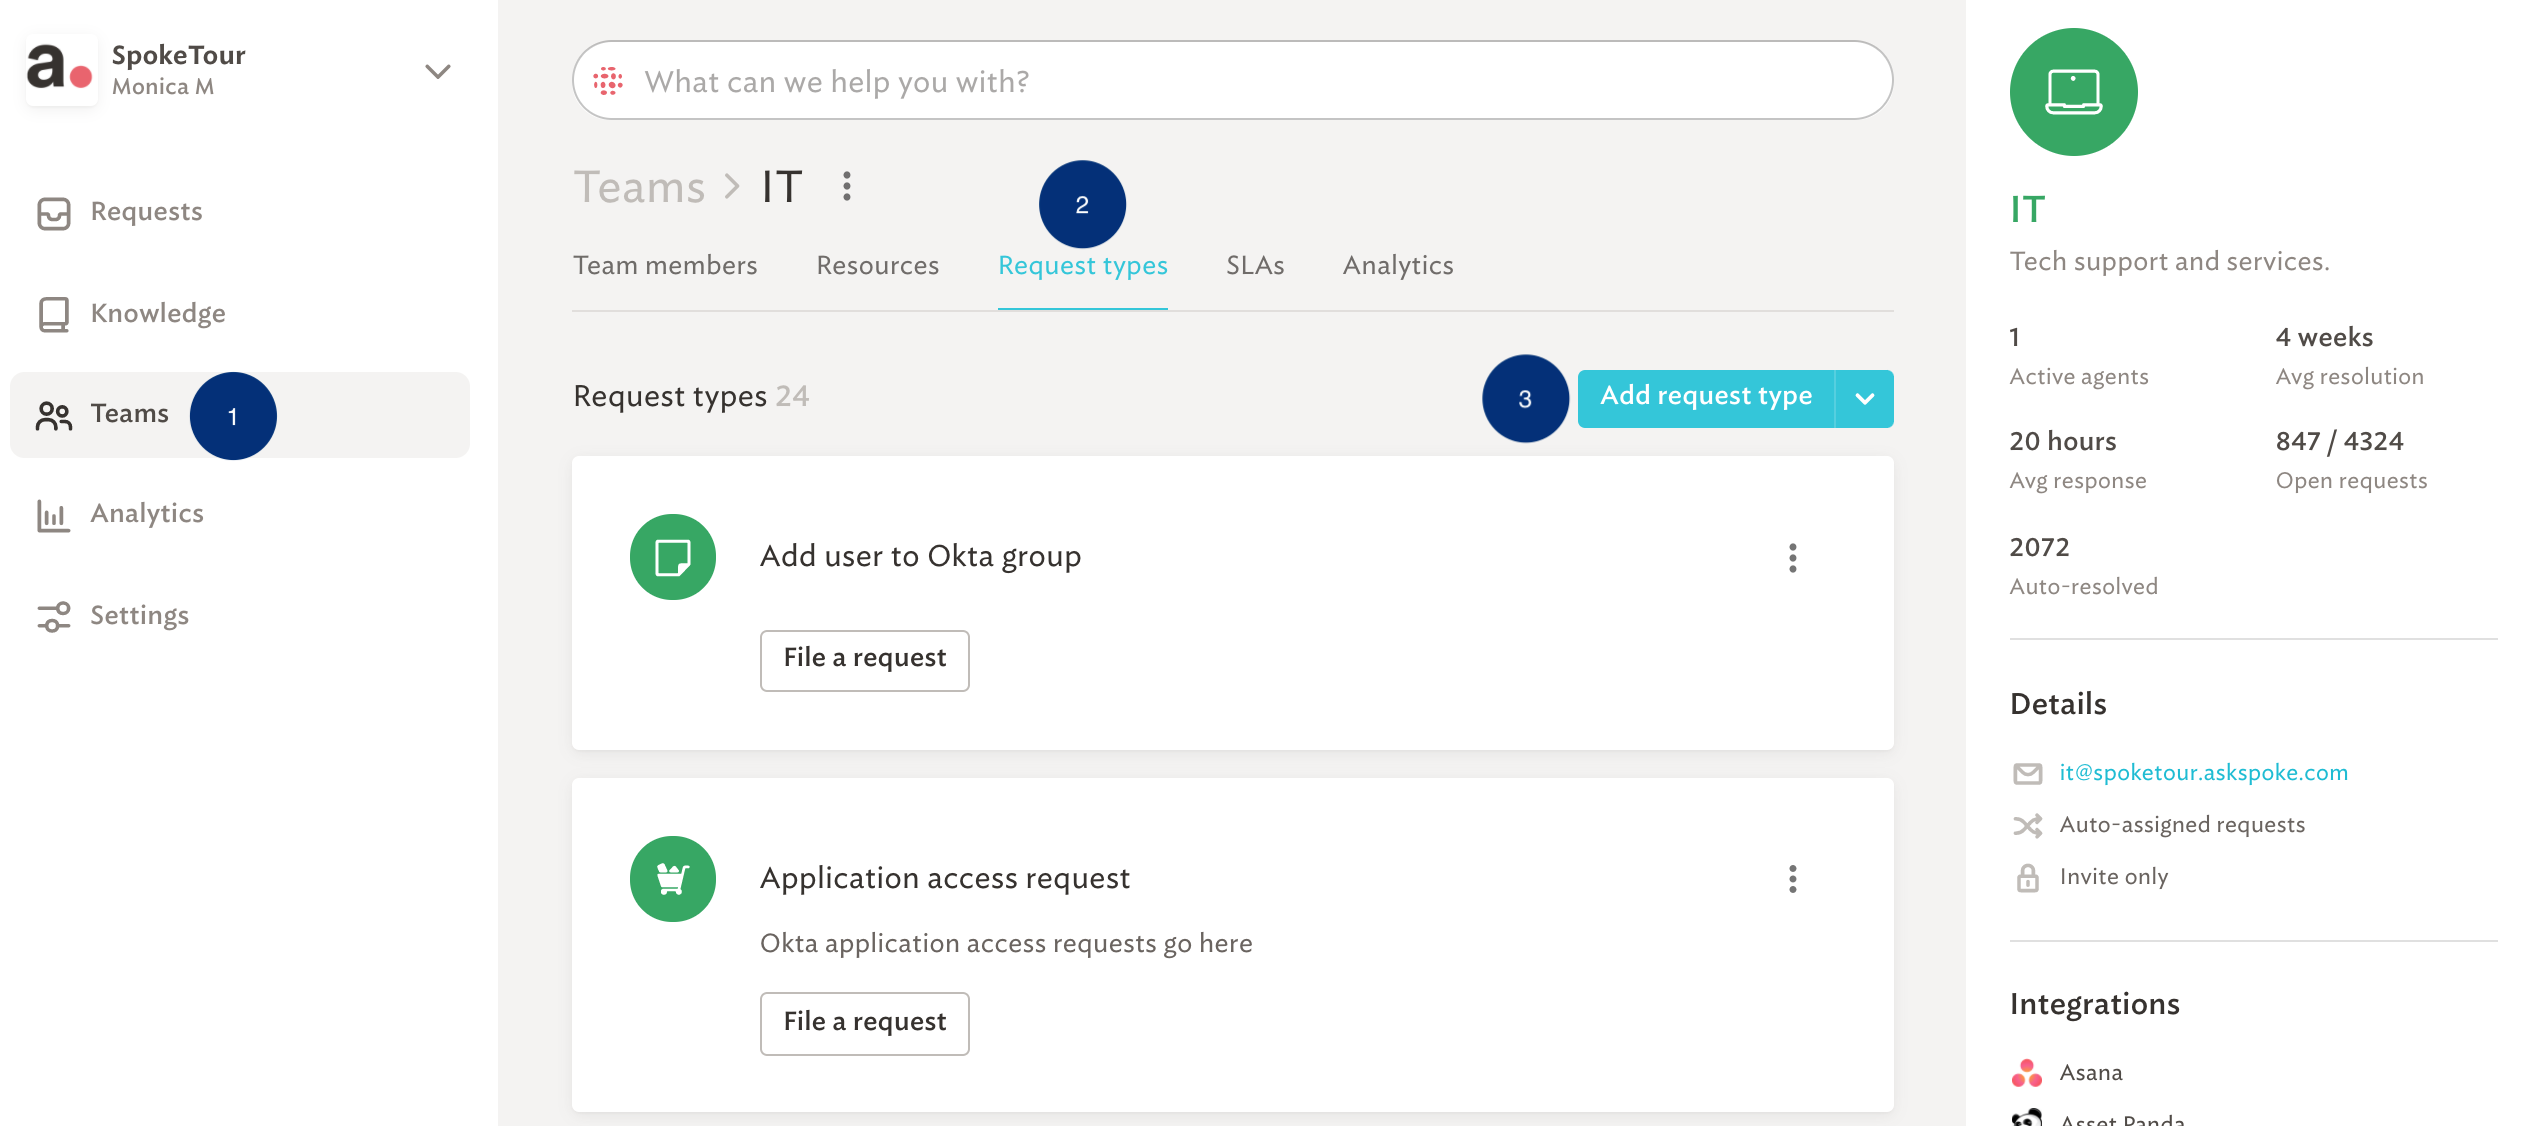Open Analytics in the sidebar

(240, 514)
